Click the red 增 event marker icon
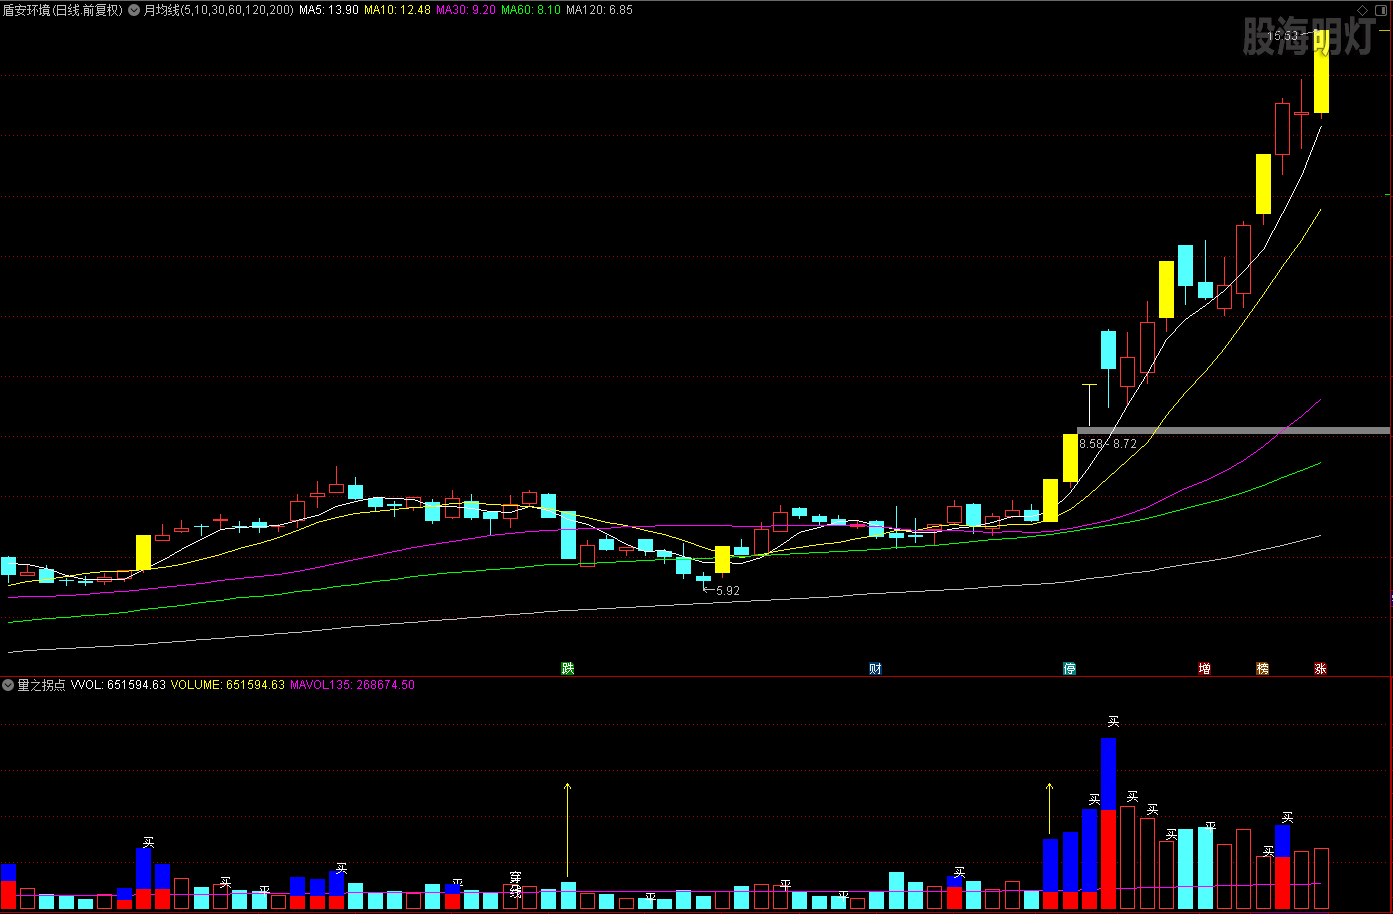 click(1204, 668)
